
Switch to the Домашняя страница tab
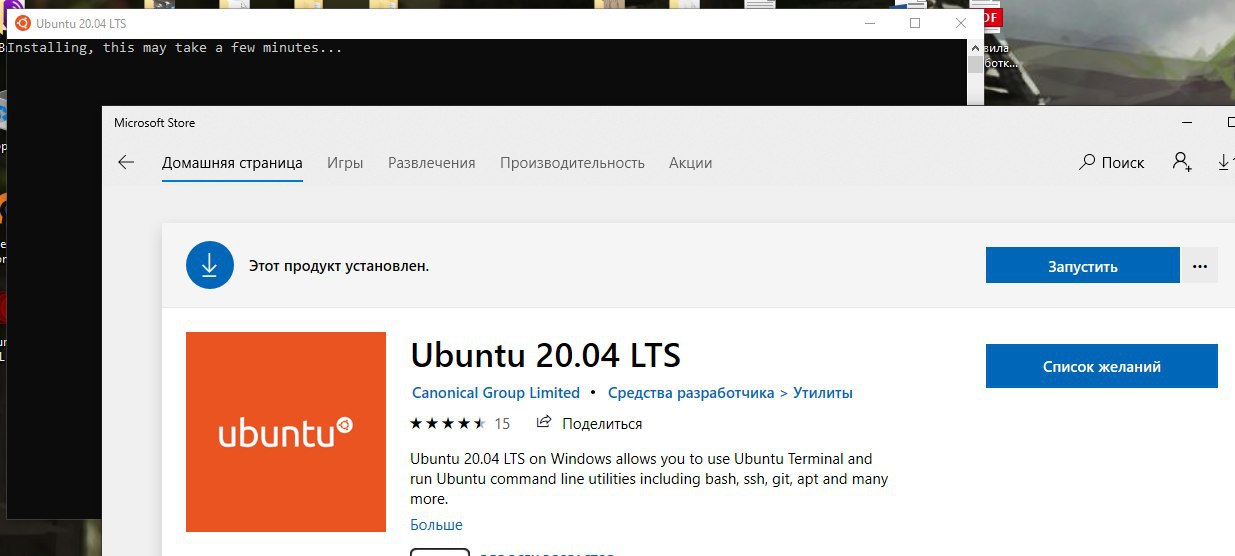[232, 163]
